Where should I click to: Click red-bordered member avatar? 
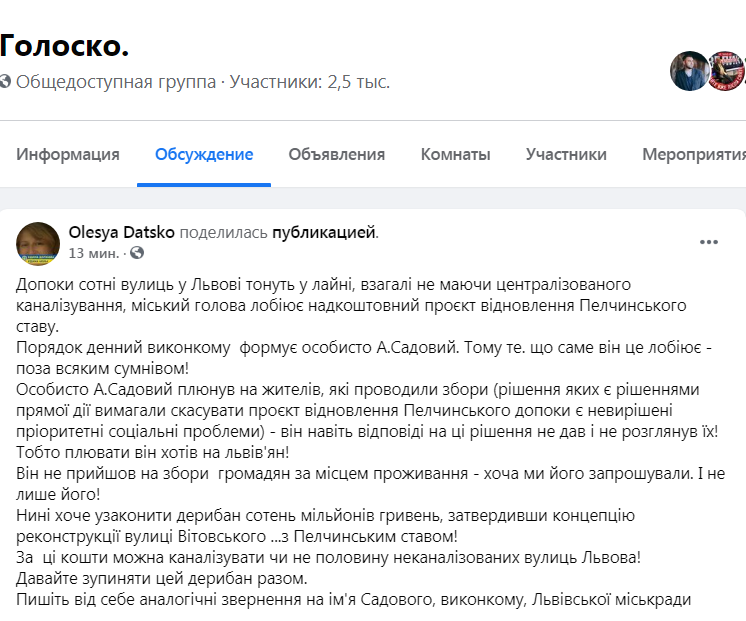tap(727, 71)
